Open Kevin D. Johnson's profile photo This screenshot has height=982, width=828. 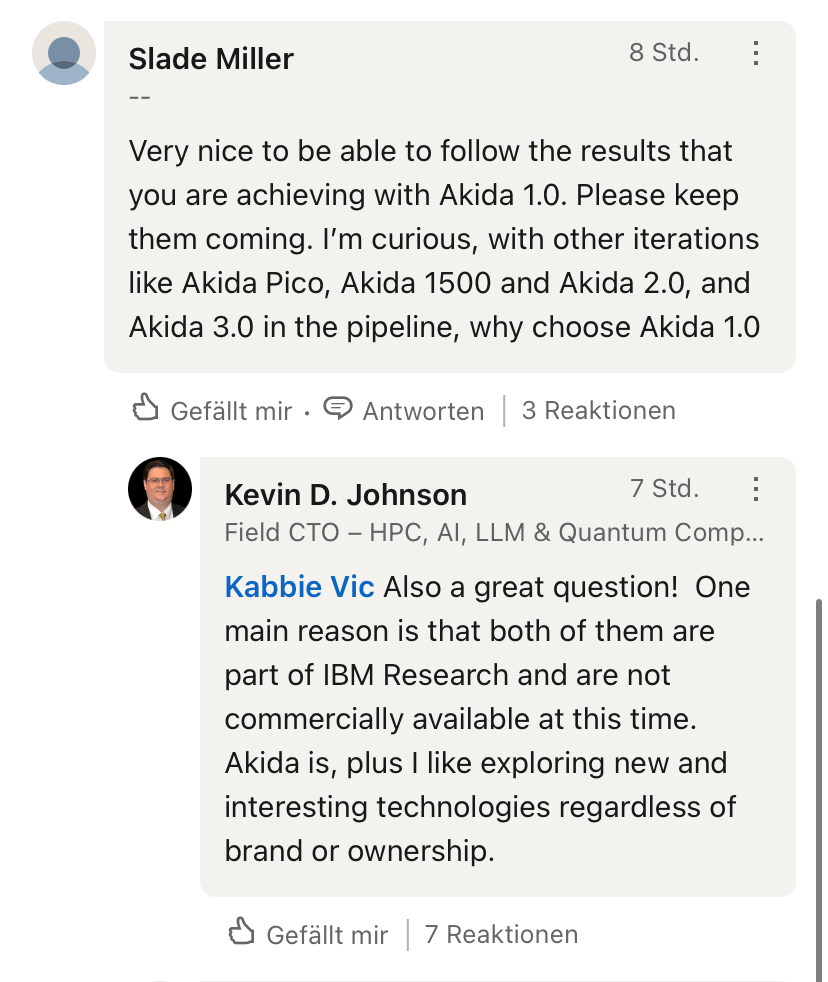pos(160,489)
